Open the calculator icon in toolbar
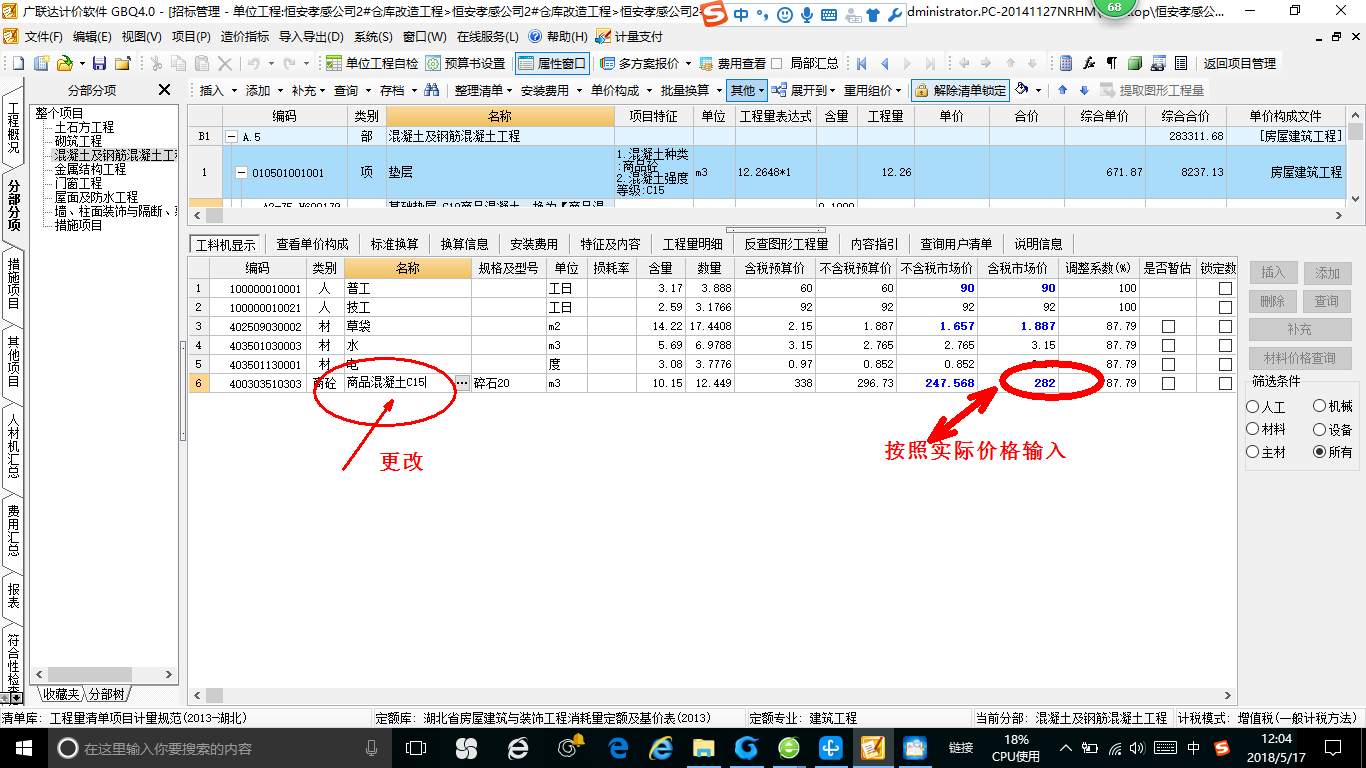The width and height of the screenshot is (1366, 768). (1066, 63)
